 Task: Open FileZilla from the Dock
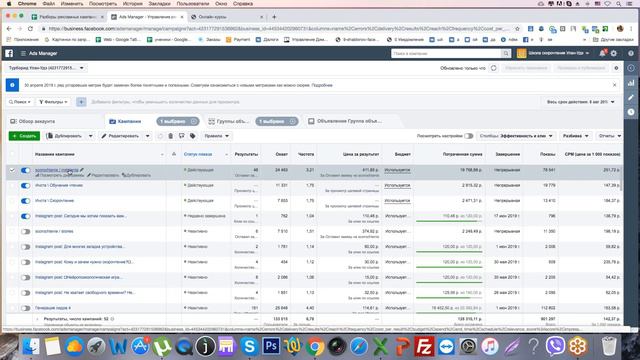pyautogui.click(x=424, y=346)
